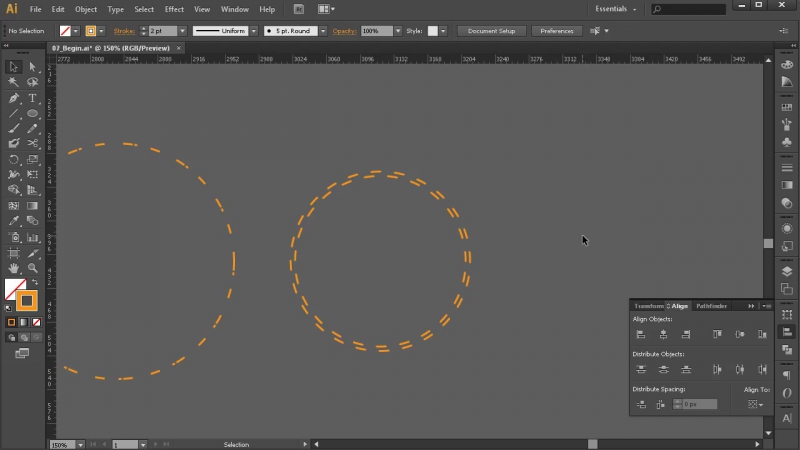The image size is (800, 450).
Task: Open stroke weight dropdown arrow
Action: pos(182,31)
